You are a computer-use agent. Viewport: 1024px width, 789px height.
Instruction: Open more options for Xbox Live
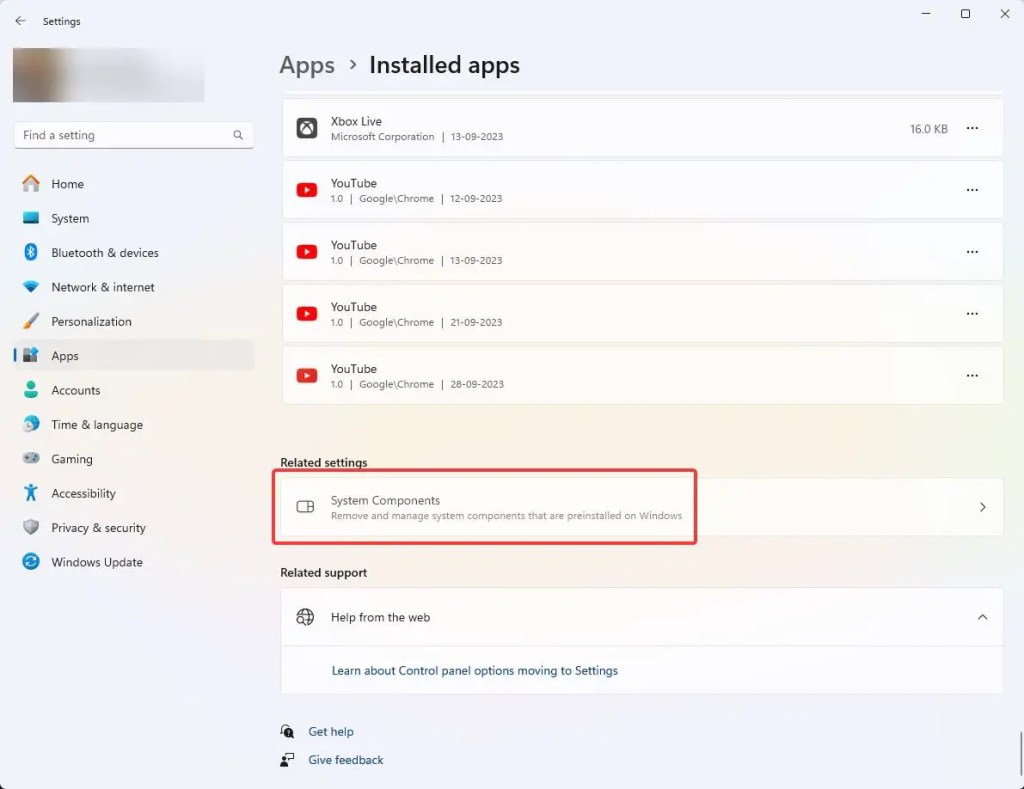click(x=972, y=129)
